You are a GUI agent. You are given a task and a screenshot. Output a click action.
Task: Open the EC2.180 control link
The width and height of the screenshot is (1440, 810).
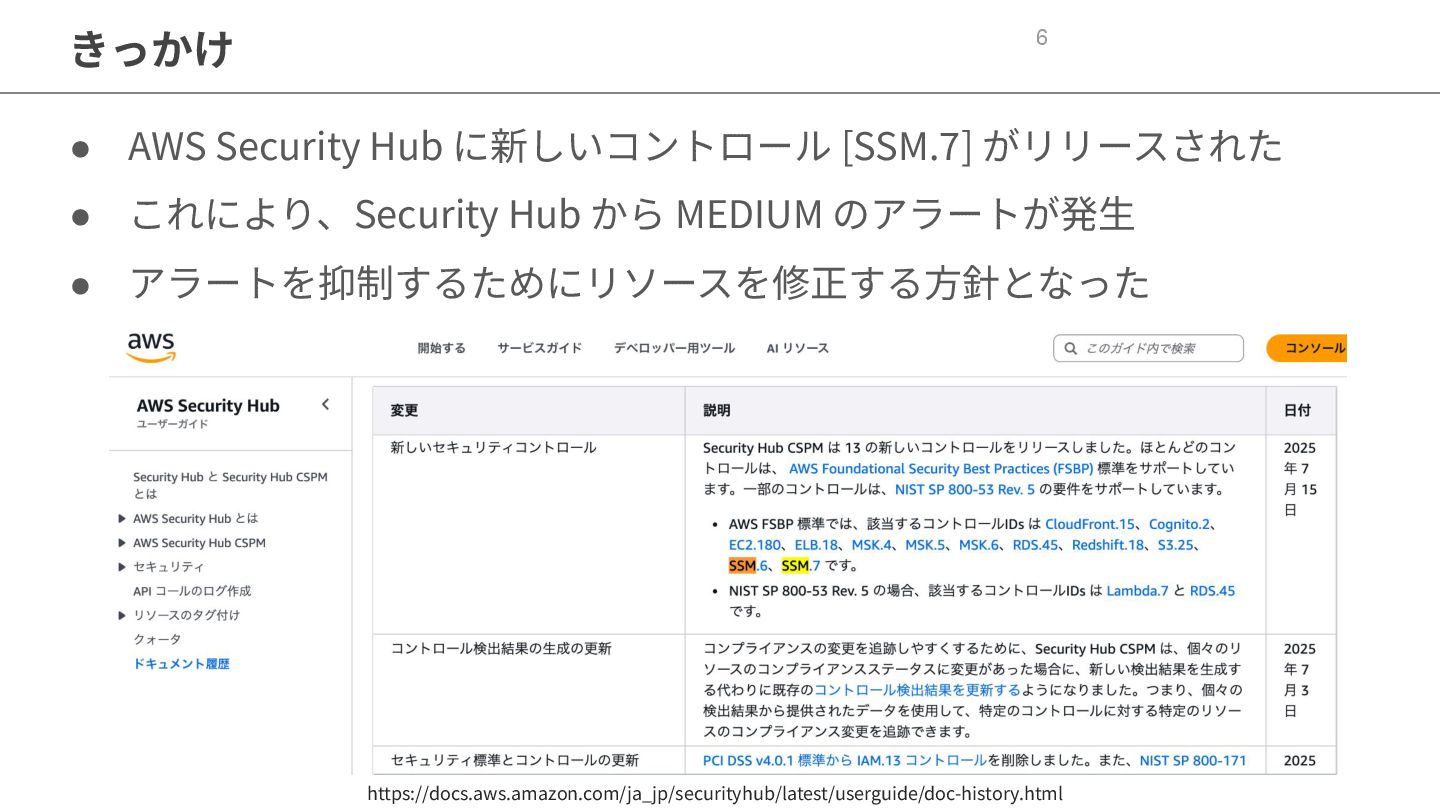coord(754,545)
